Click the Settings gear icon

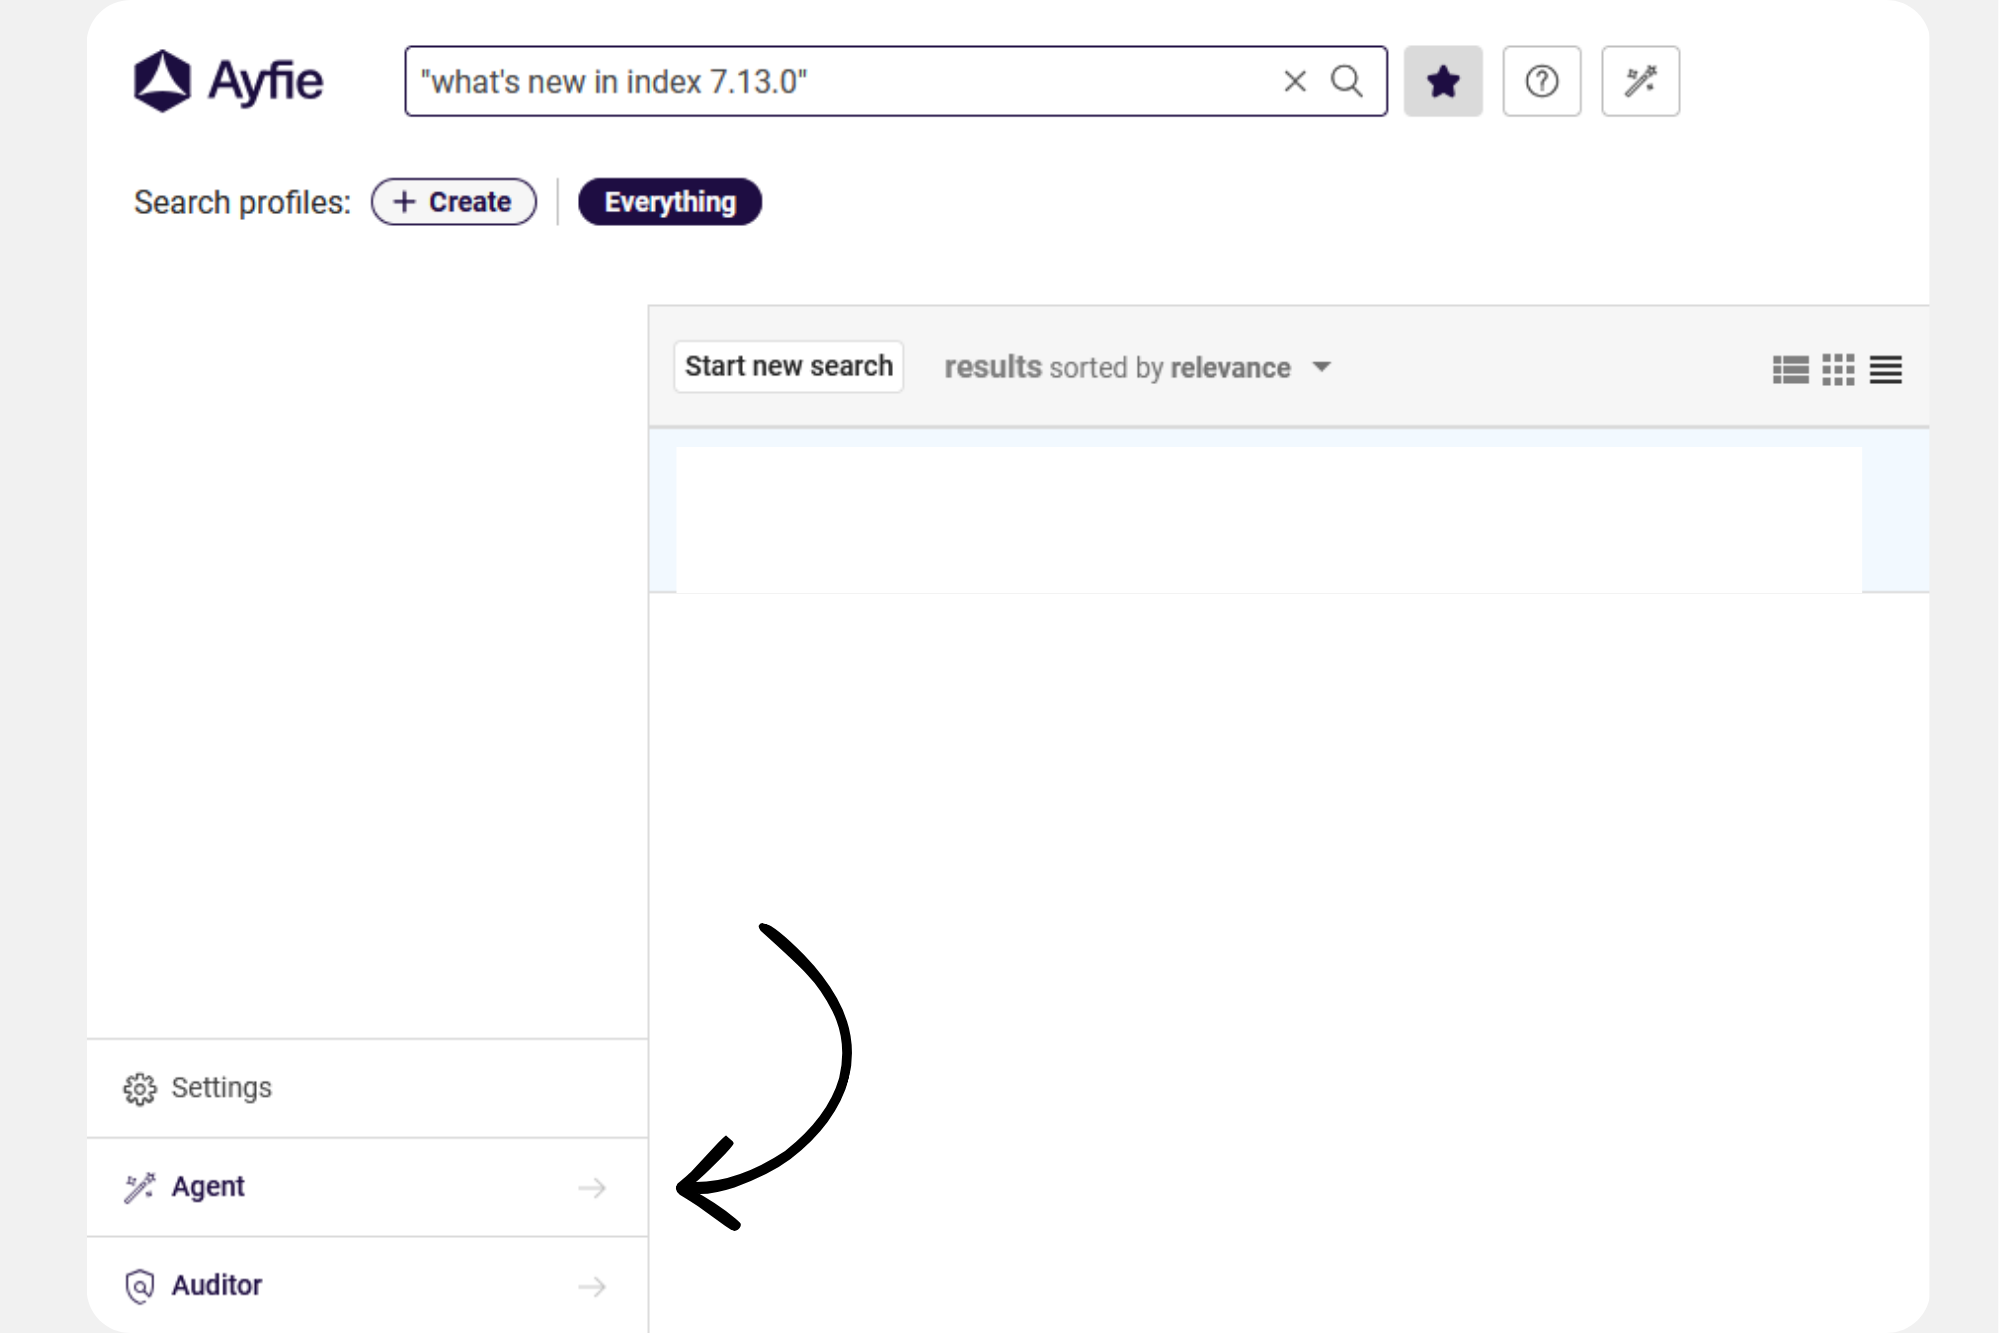[x=140, y=1089]
